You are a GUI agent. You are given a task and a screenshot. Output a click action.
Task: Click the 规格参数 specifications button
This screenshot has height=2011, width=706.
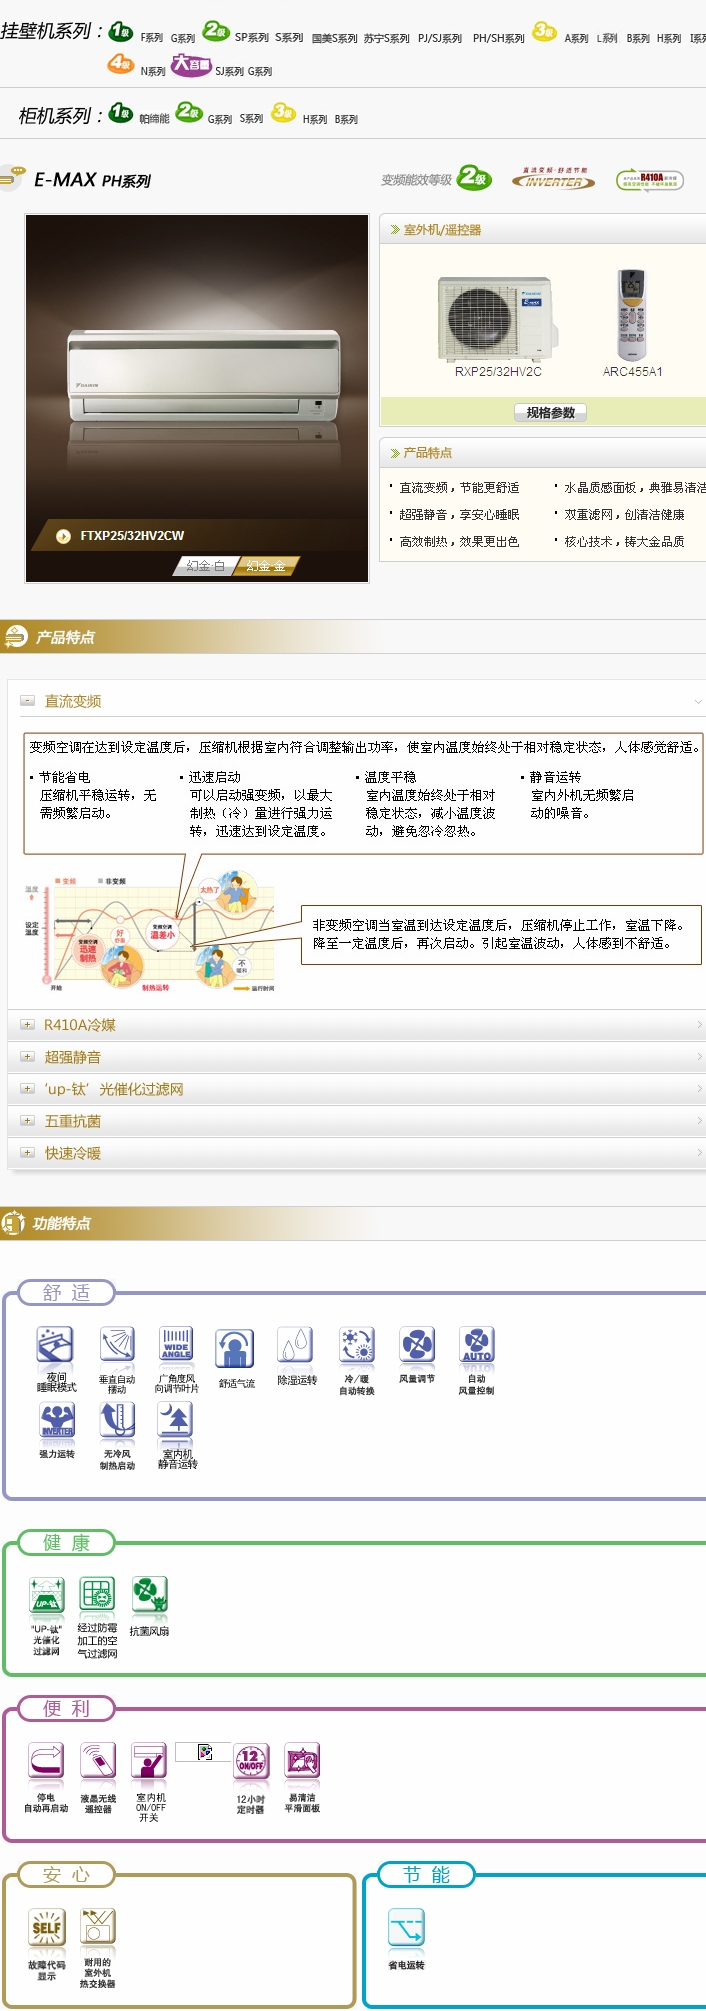(550, 412)
